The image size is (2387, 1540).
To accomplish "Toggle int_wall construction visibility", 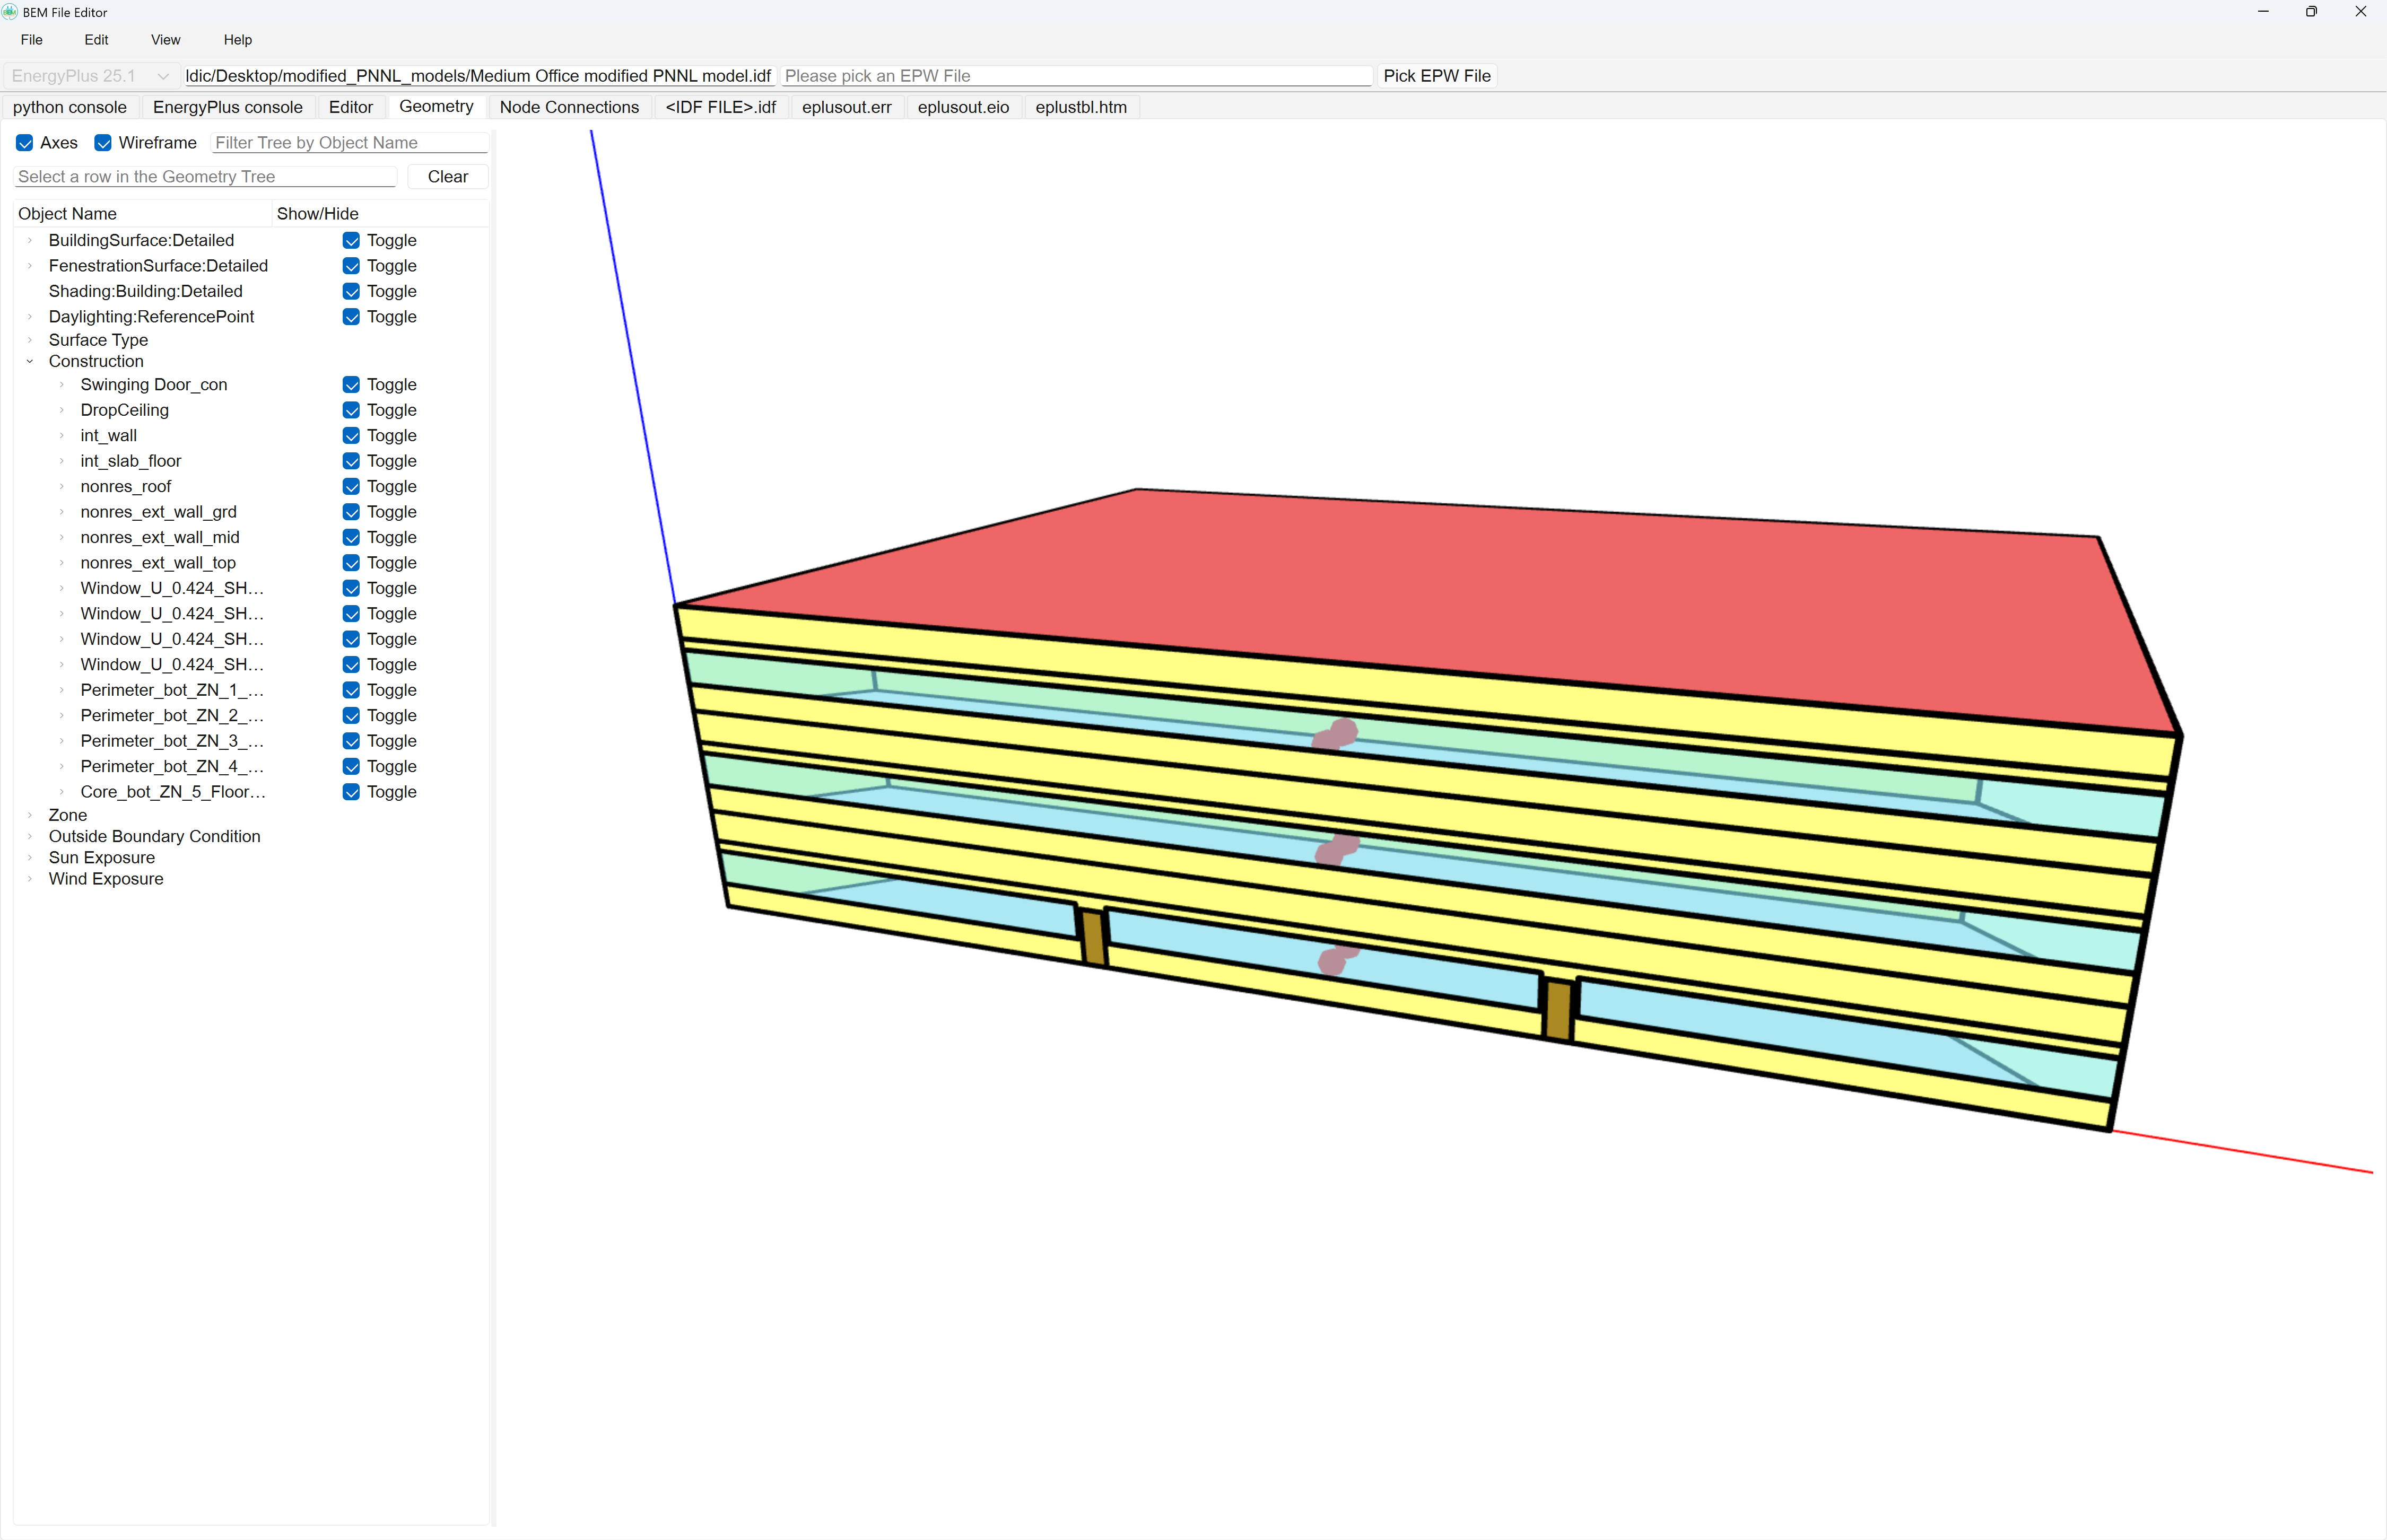I will point(351,436).
